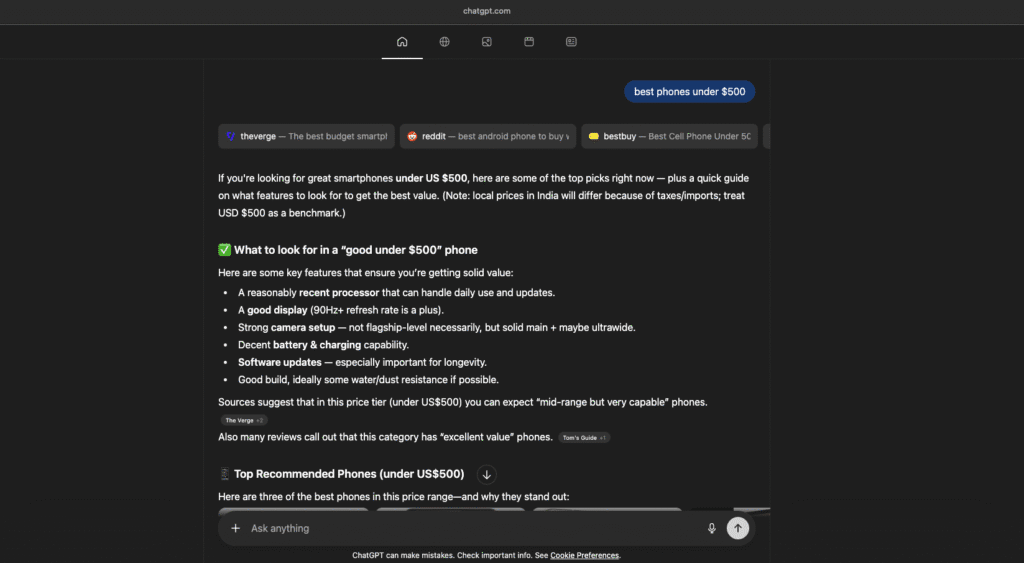Click heading 'What to look for'

[x=355, y=250]
